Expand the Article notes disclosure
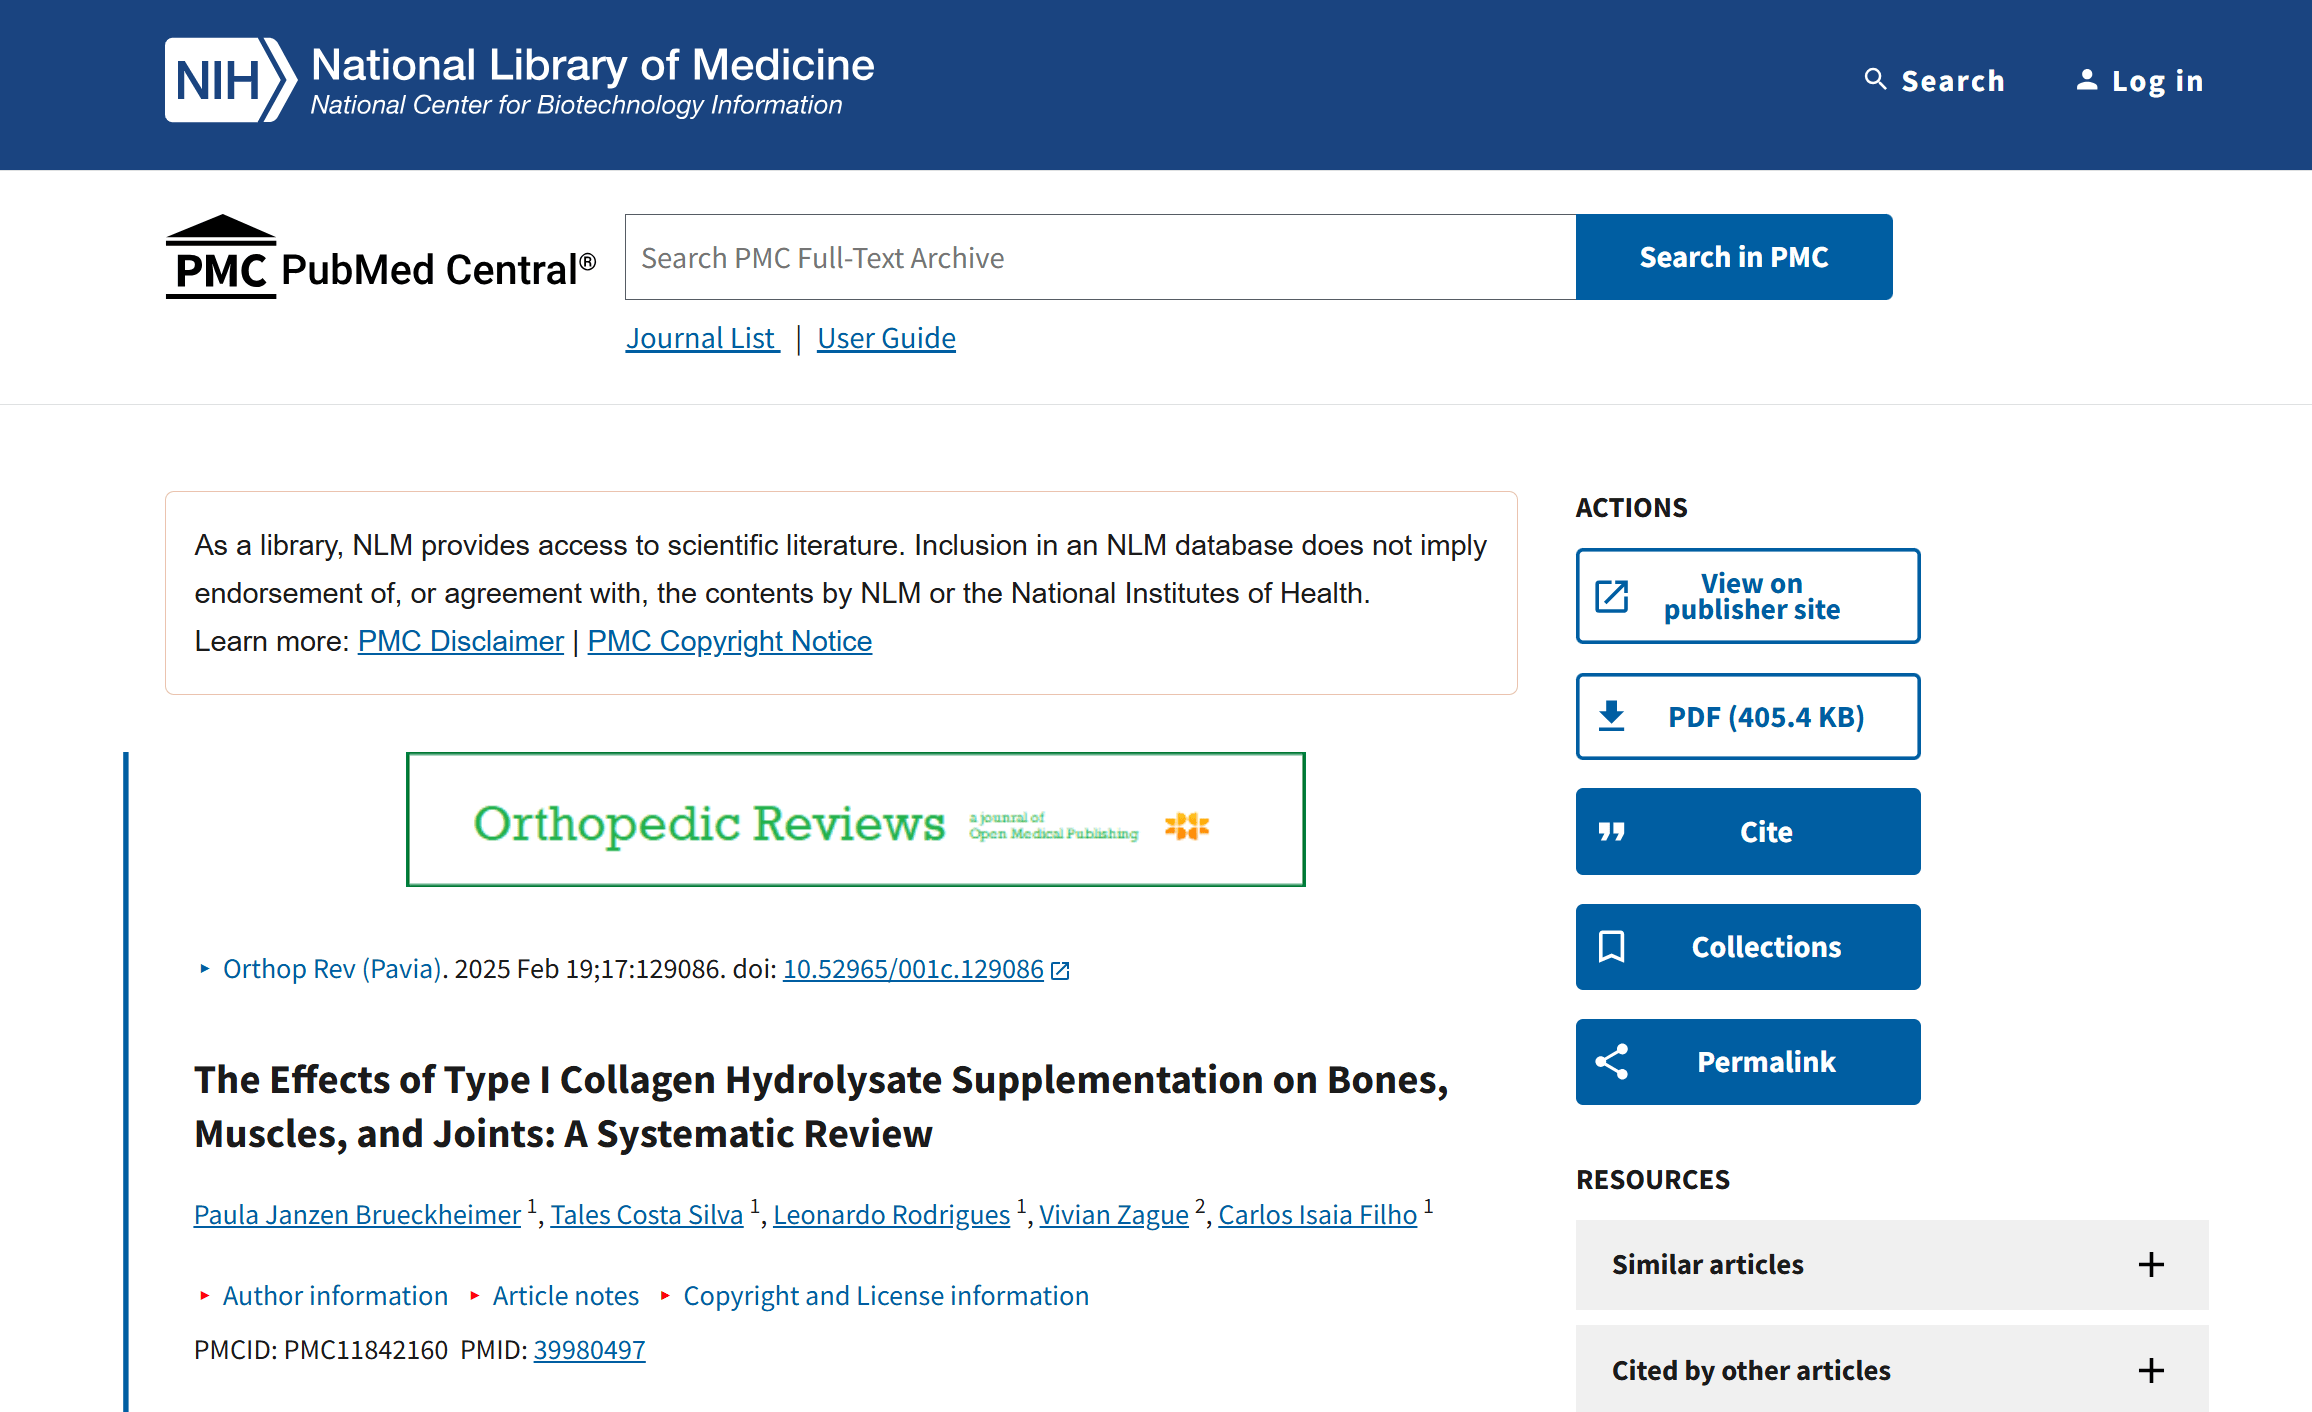The width and height of the screenshot is (2312, 1412). tap(565, 1296)
